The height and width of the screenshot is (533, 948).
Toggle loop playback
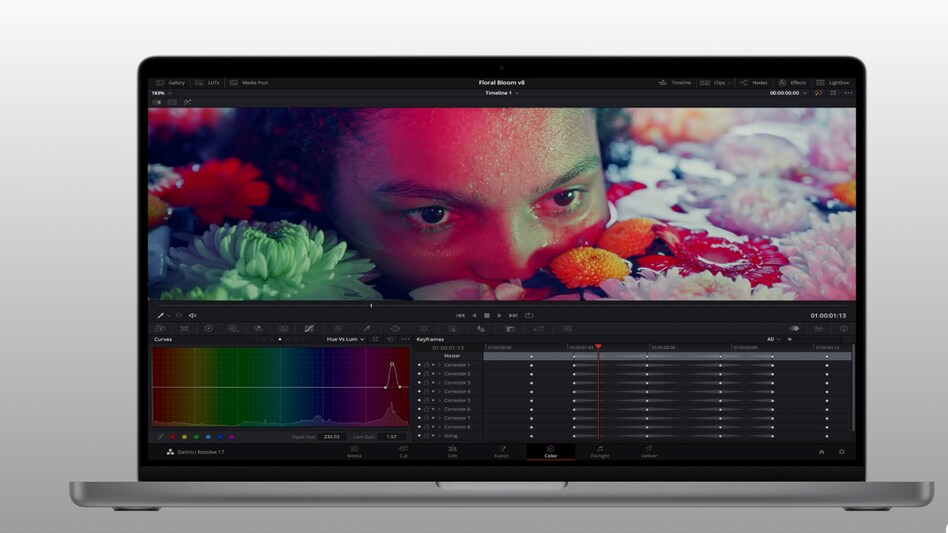[x=529, y=315]
